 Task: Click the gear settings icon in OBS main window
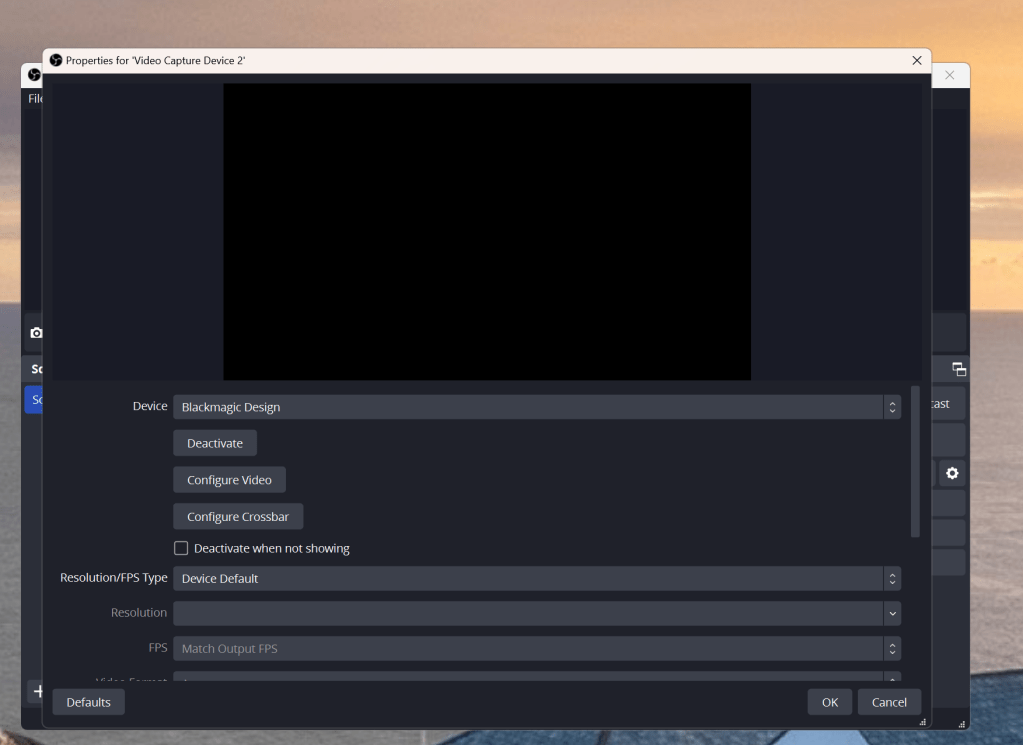(952, 473)
